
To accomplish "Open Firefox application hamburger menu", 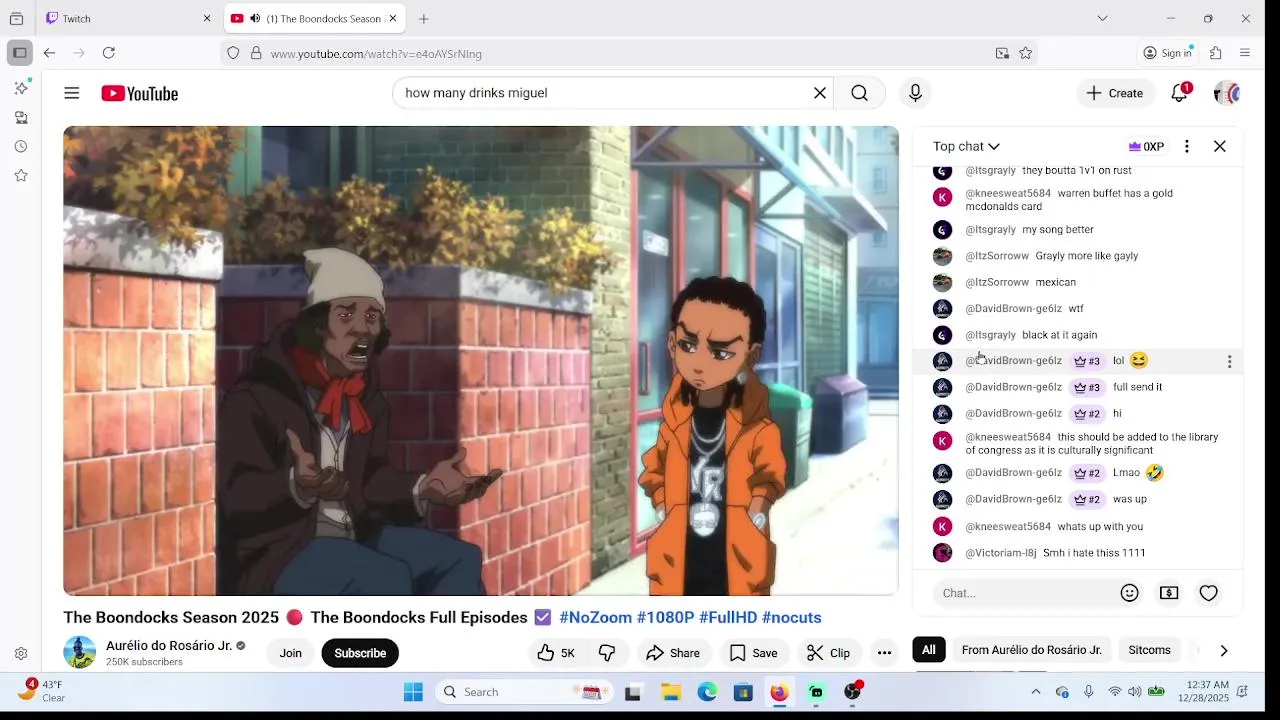I will coord(1245,53).
